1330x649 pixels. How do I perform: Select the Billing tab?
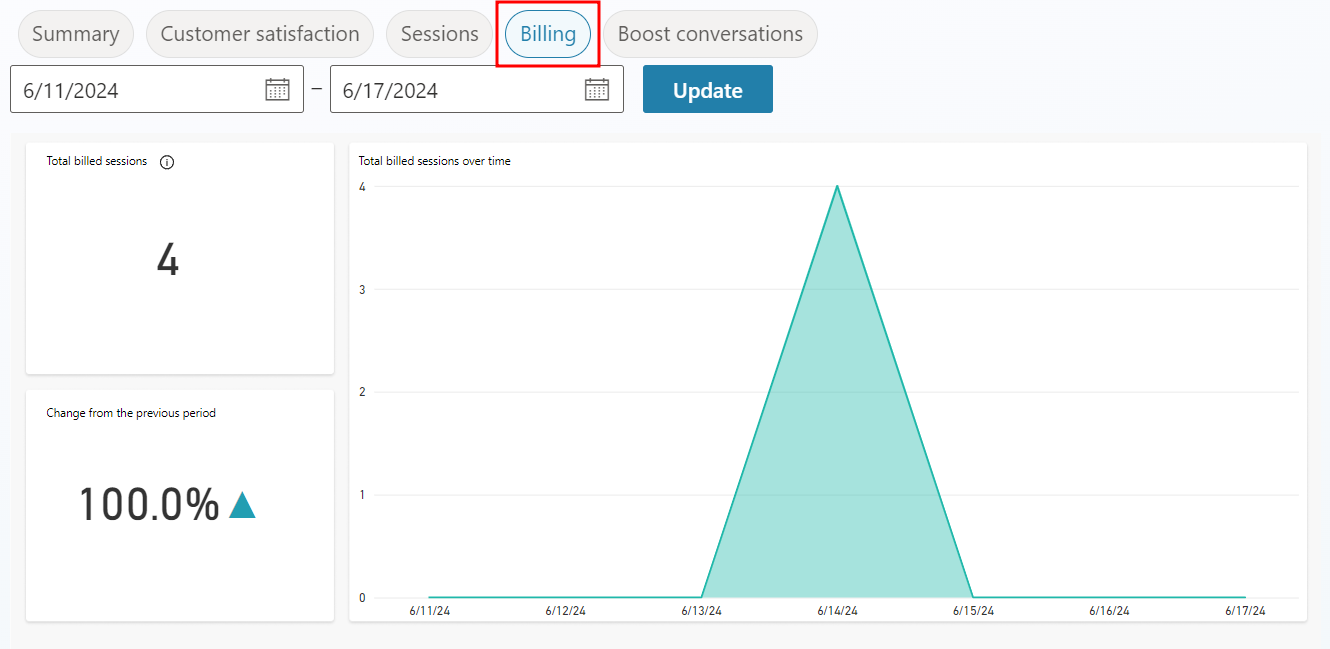548,34
